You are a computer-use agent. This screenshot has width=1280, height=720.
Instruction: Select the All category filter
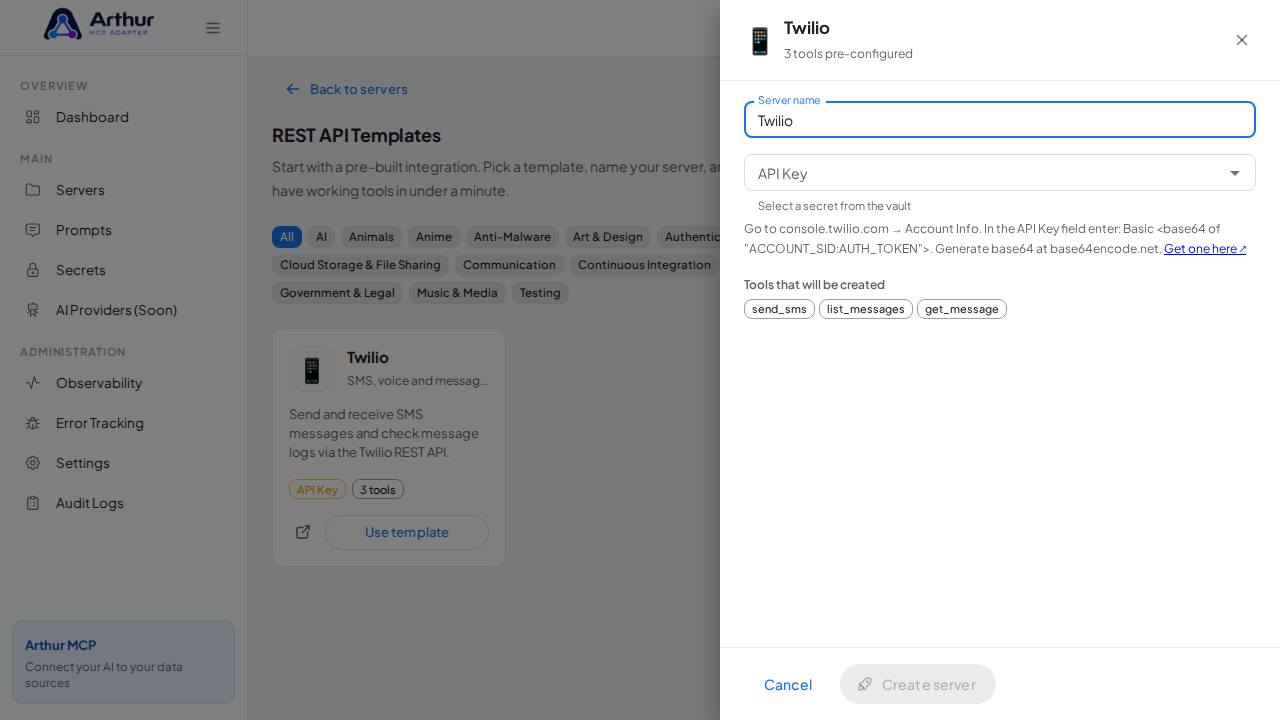[287, 237]
